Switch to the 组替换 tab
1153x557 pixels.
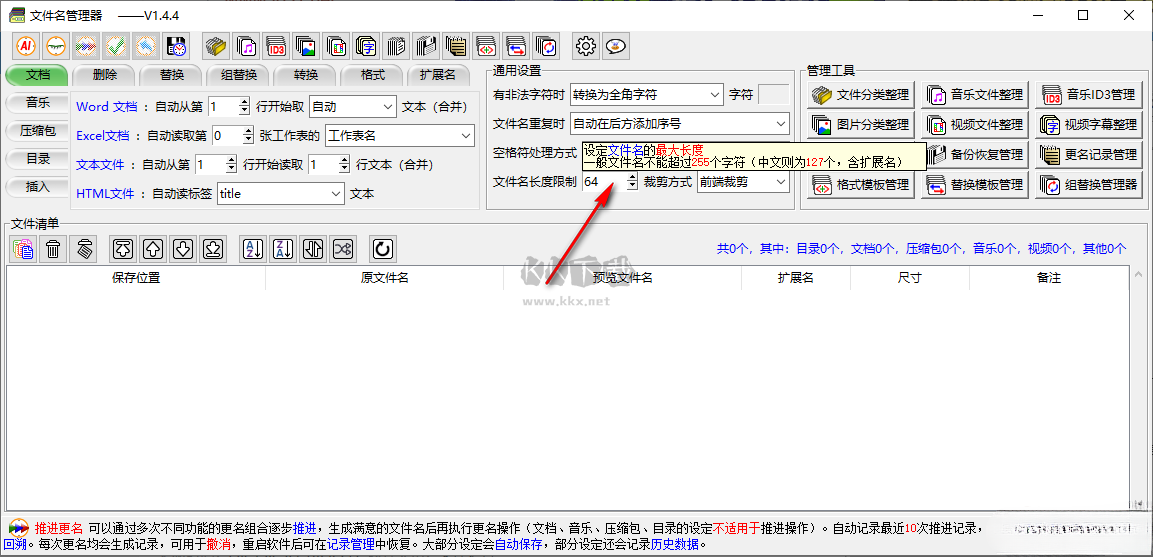pyautogui.click(x=238, y=75)
